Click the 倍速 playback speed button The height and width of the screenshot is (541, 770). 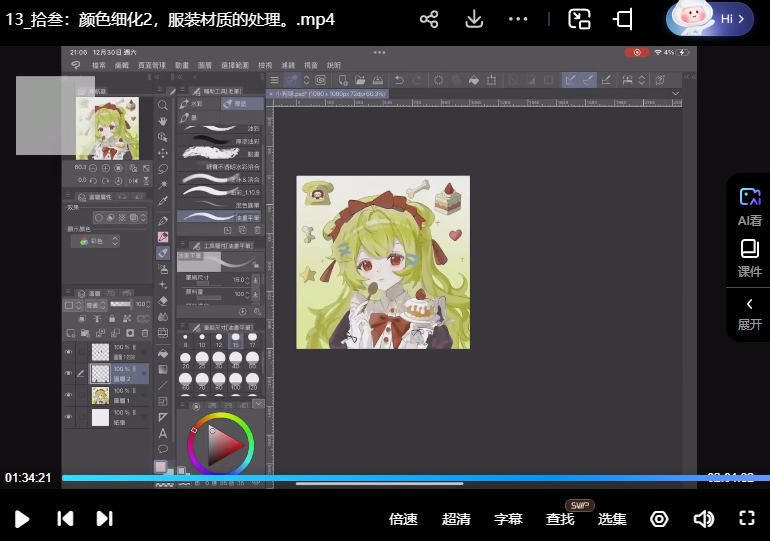403,519
